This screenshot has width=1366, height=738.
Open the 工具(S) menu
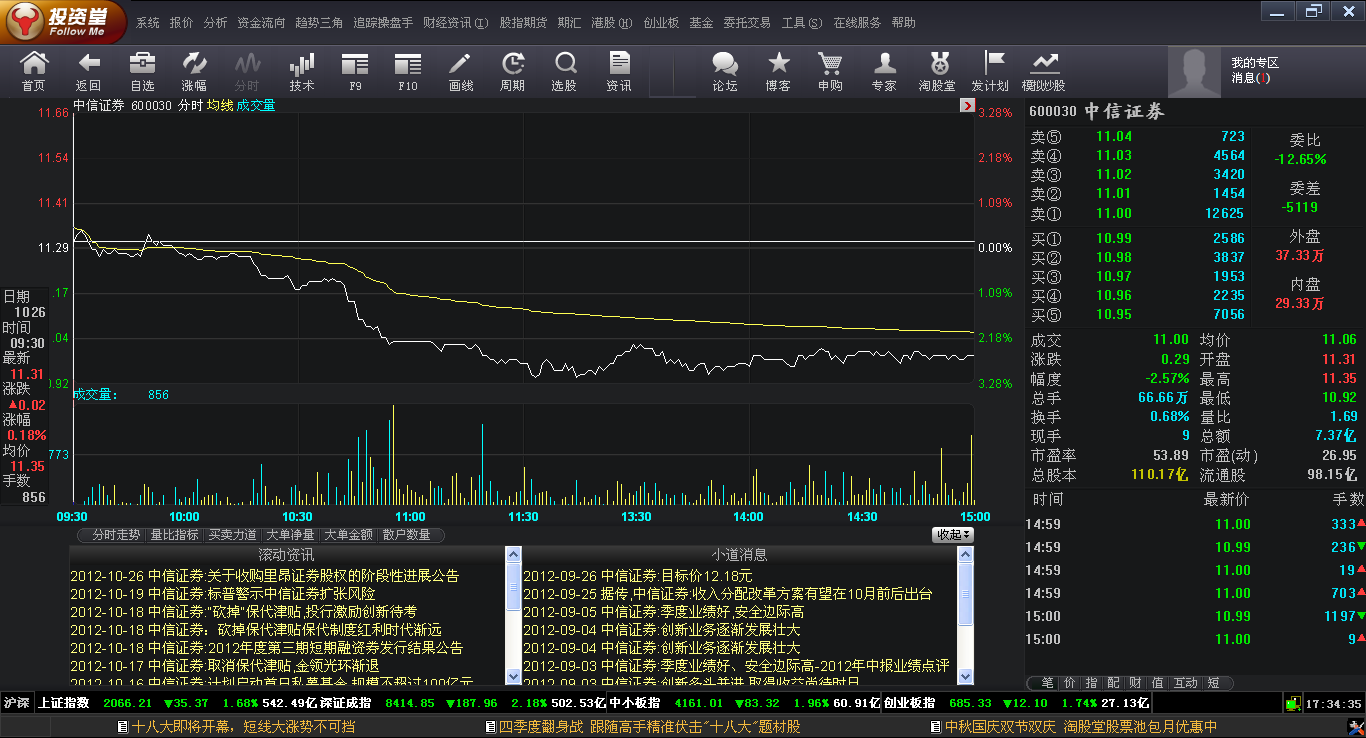[x=802, y=23]
